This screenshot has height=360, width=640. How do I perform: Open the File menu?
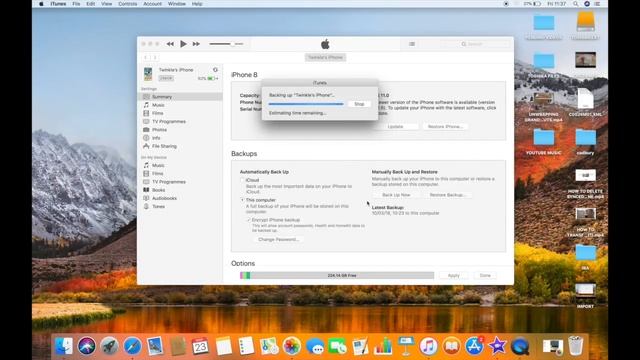pos(76,4)
